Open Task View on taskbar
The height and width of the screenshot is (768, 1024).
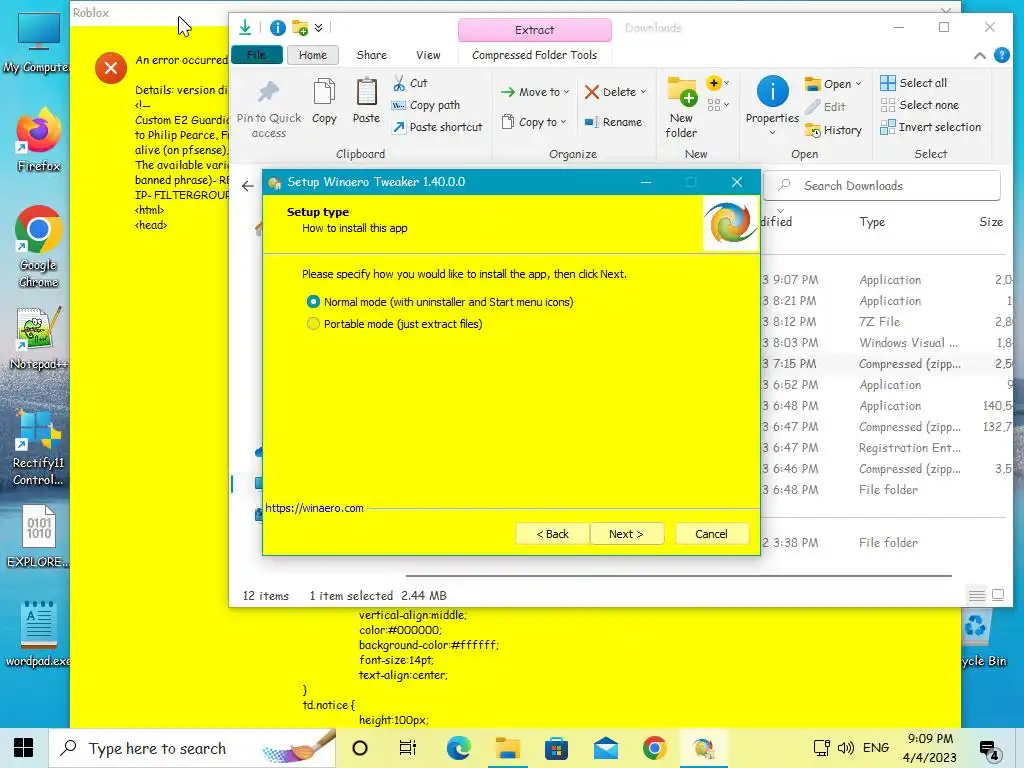[x=408, y=748]
